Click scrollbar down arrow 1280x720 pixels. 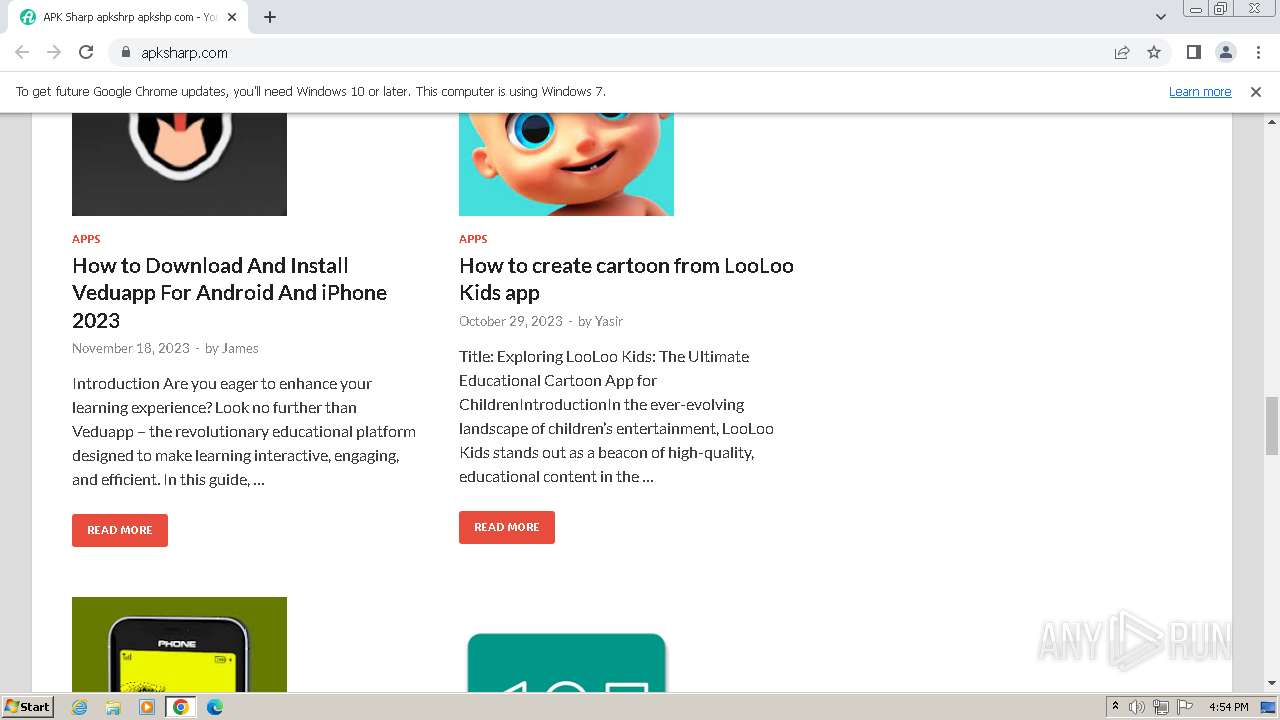1272,684
